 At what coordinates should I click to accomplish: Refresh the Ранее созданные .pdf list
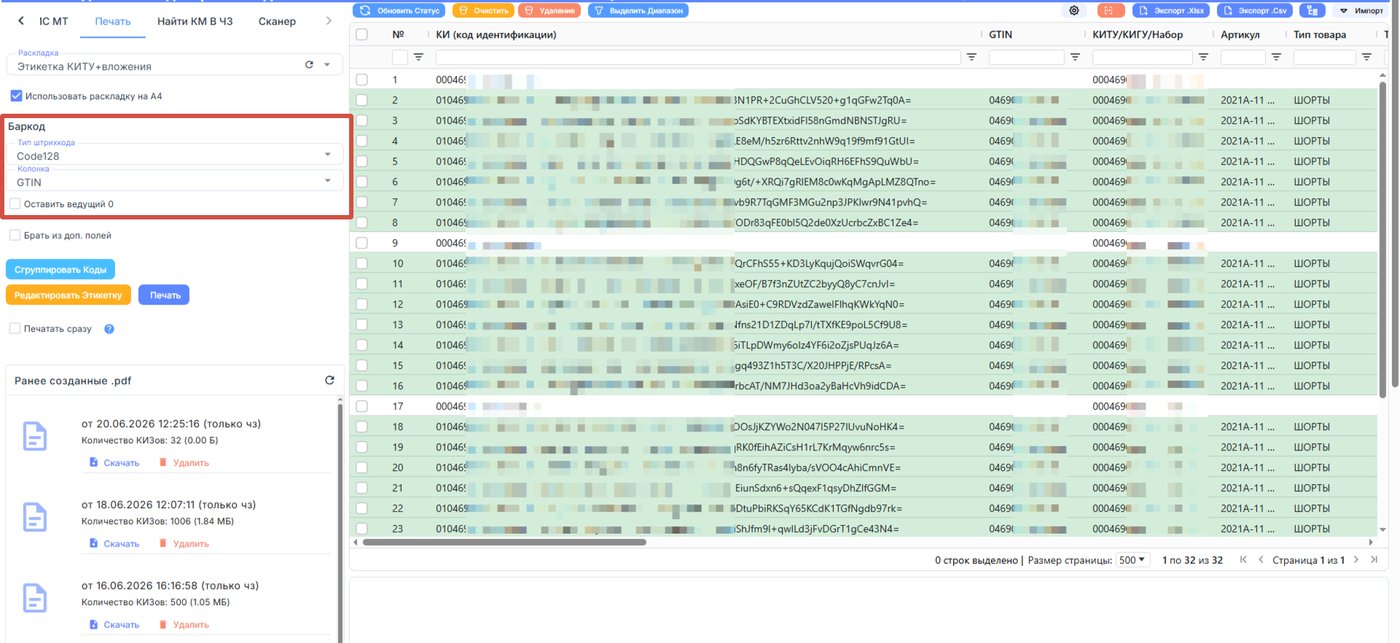click(x=330, y=380)
